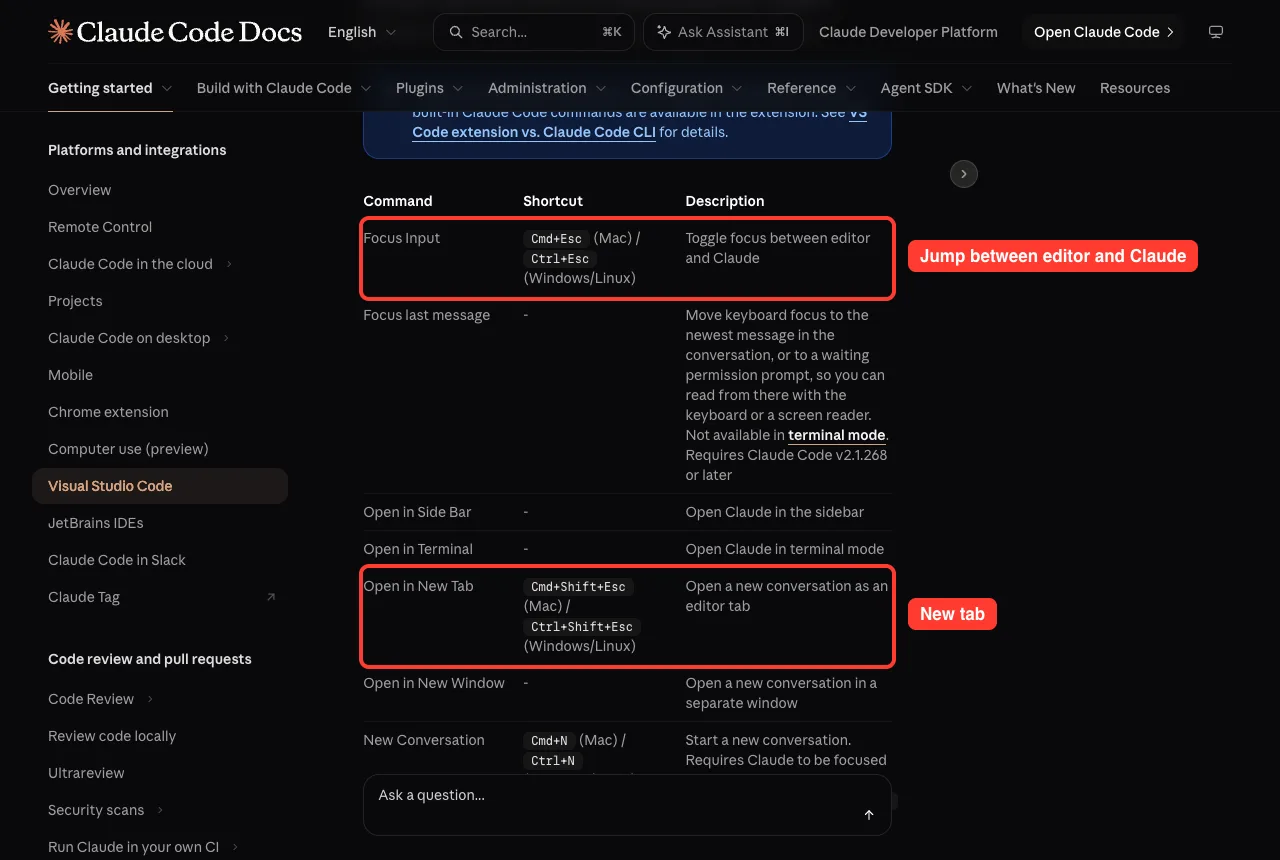
Task: Open Claude Code in Slack page
Action: tap(117, 560)
